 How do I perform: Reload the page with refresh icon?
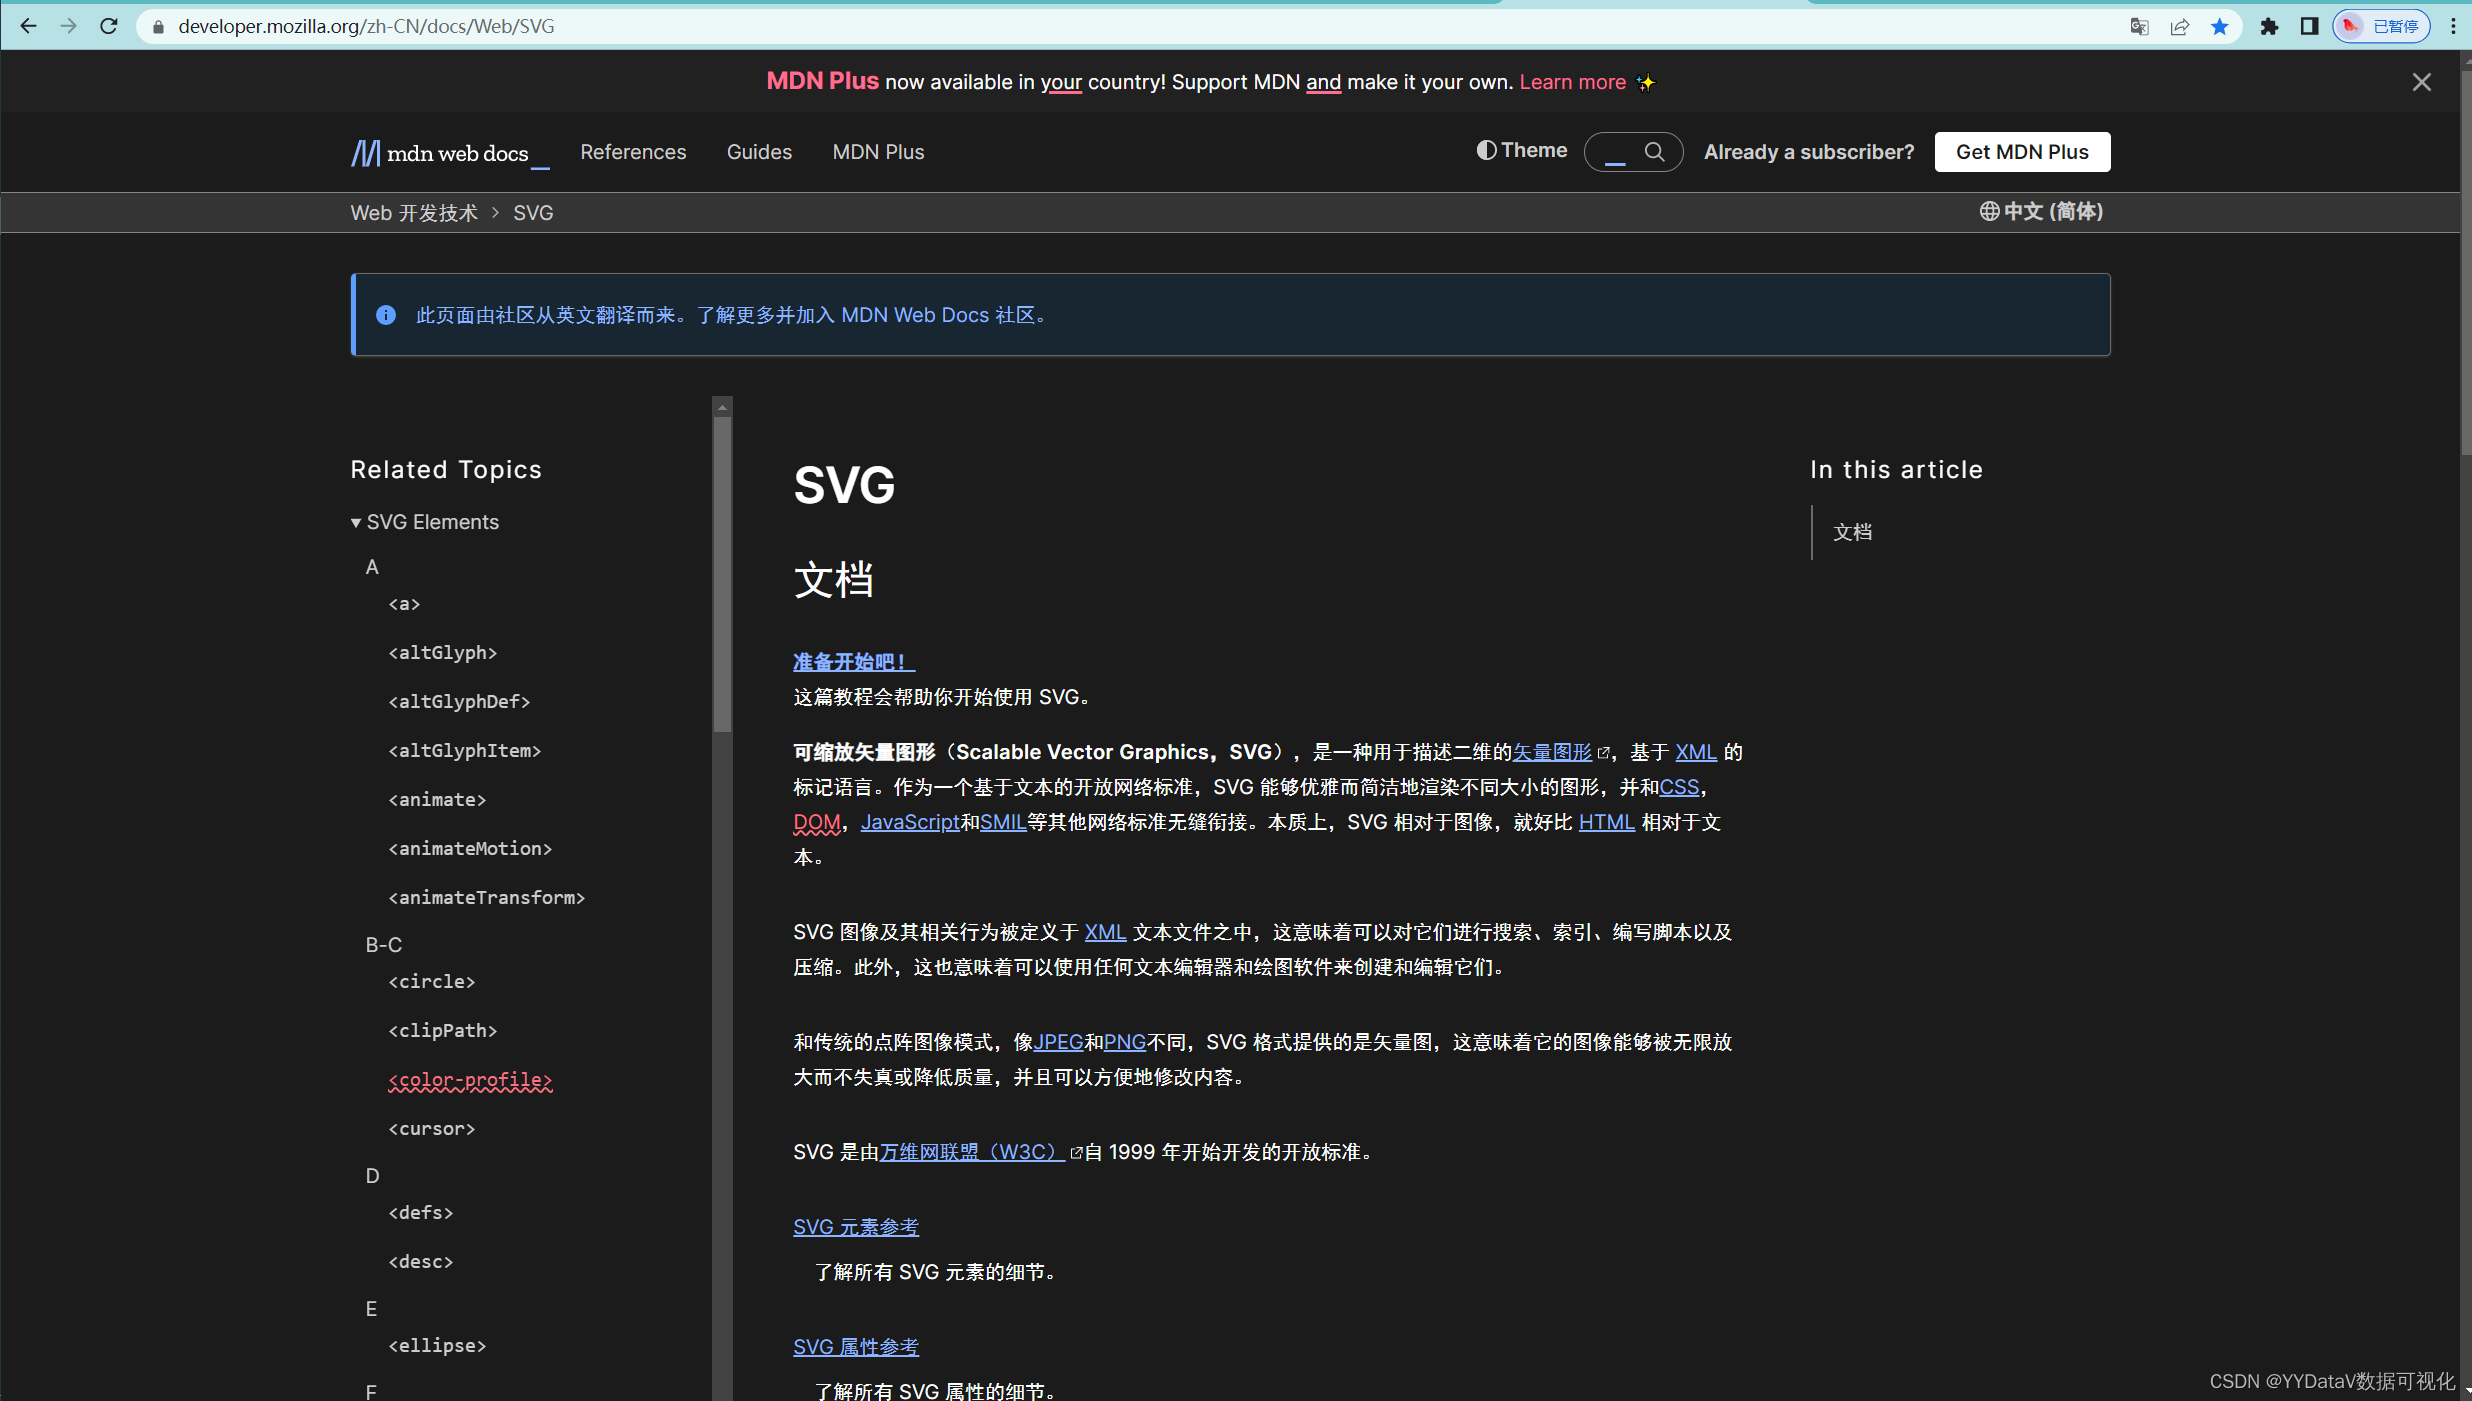109,26
